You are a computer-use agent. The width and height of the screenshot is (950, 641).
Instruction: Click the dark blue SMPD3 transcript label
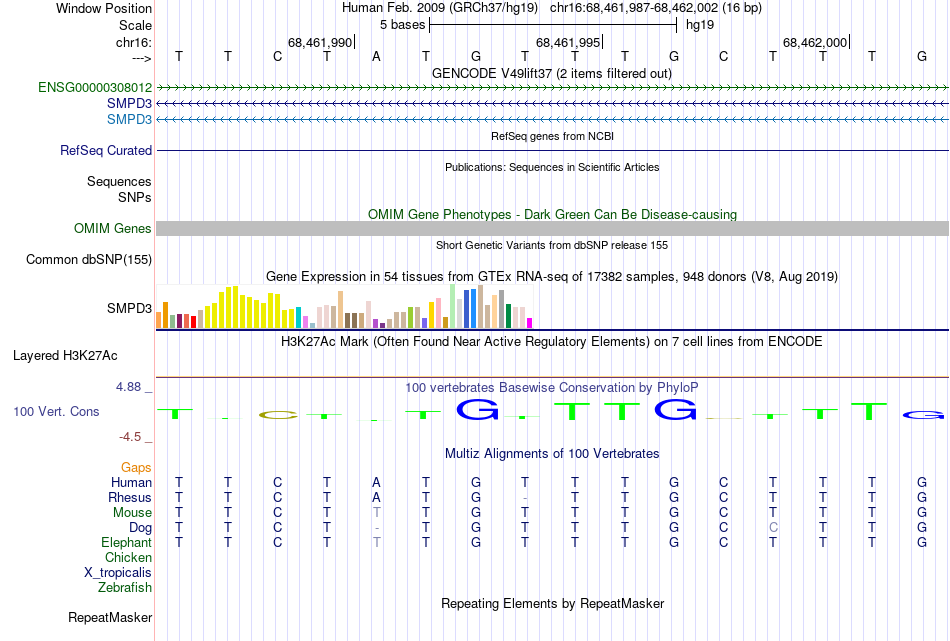pyautogui.click(x=130, y=104)
